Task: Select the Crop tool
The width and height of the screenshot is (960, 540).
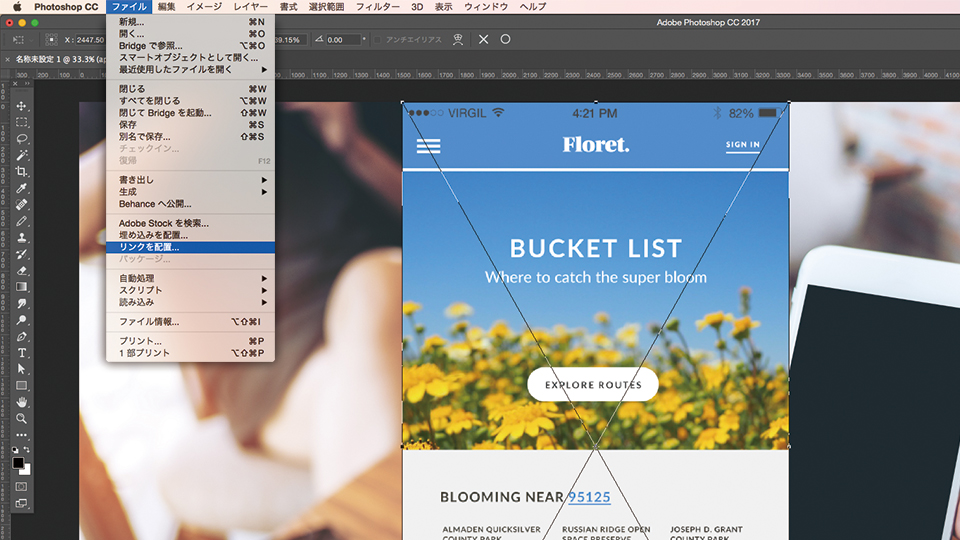Action: (21, 172)
